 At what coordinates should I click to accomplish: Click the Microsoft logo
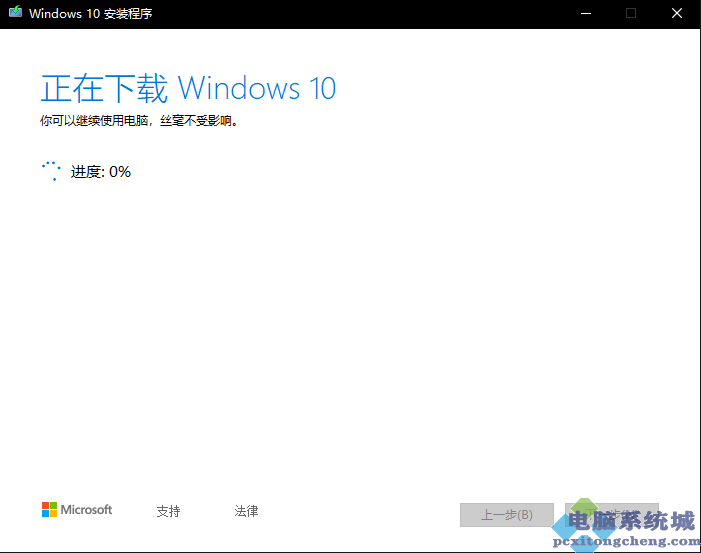(77, 510)
